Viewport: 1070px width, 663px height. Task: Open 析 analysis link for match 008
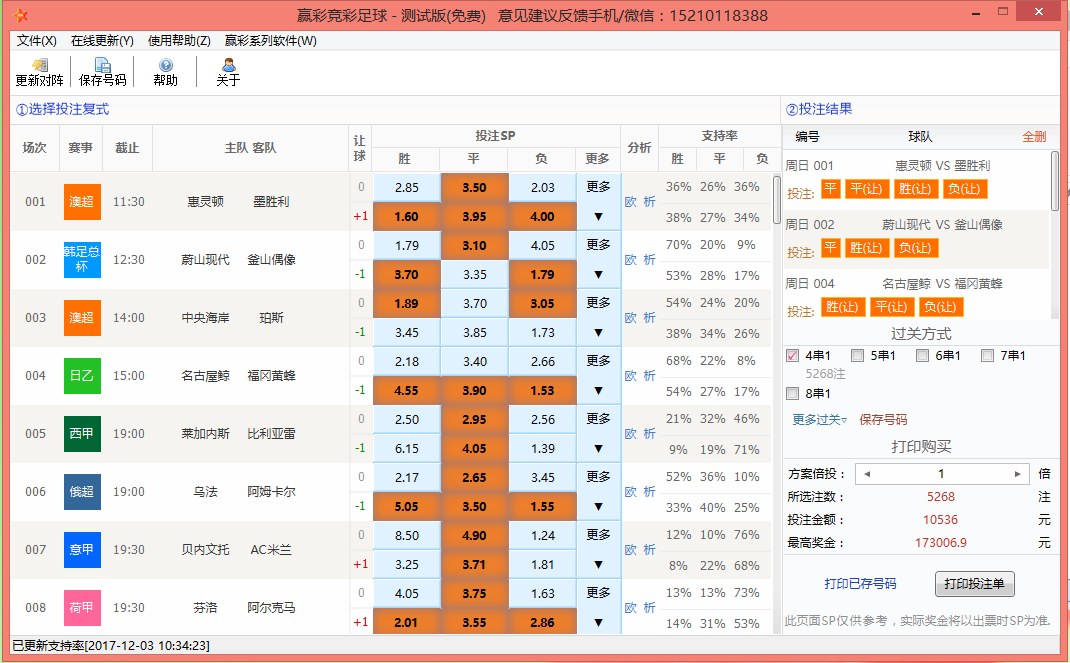649,608
